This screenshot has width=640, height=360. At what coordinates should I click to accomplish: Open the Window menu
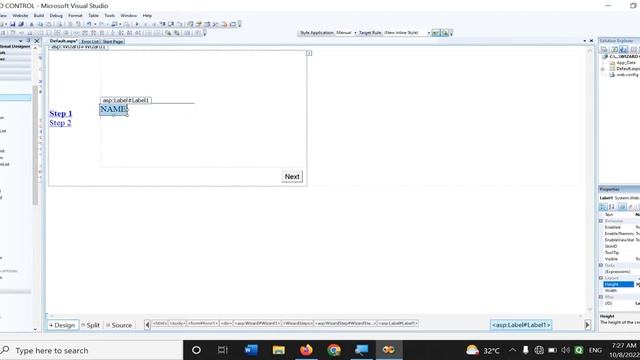point(129,16)
